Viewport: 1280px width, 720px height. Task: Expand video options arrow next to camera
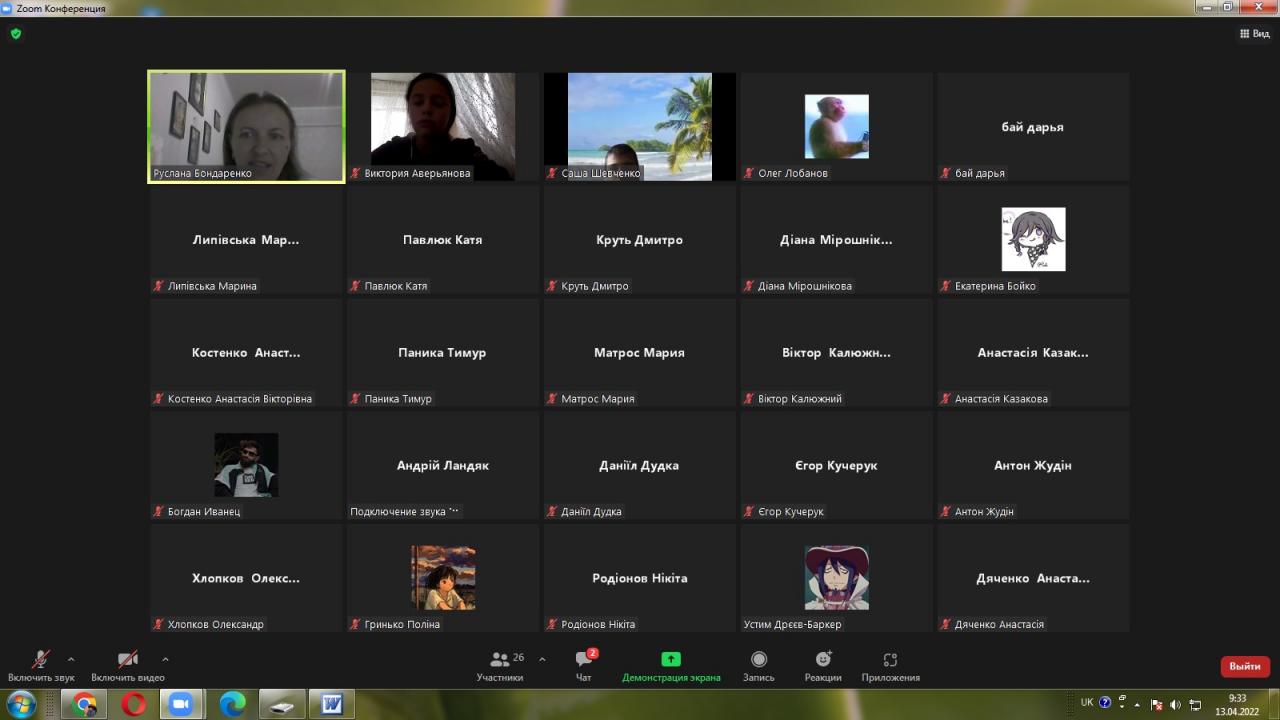tap(165, 659)
